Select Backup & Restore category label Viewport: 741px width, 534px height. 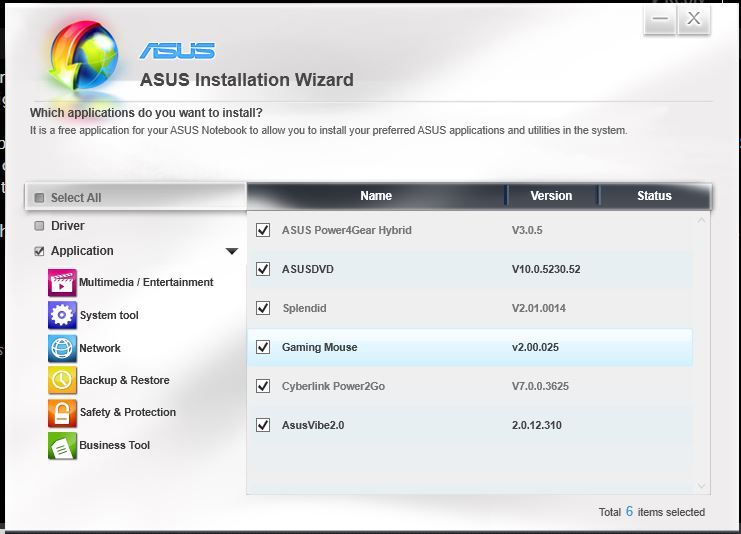[x=124, y=380]
